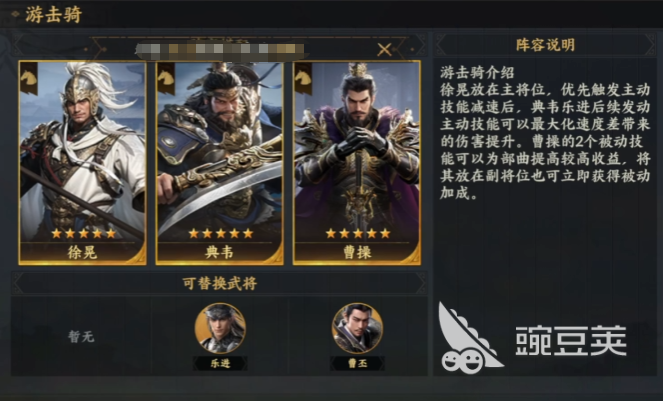
Task: Click the cavalry horse icon on 徐晃 card
Action: [29, 79]
